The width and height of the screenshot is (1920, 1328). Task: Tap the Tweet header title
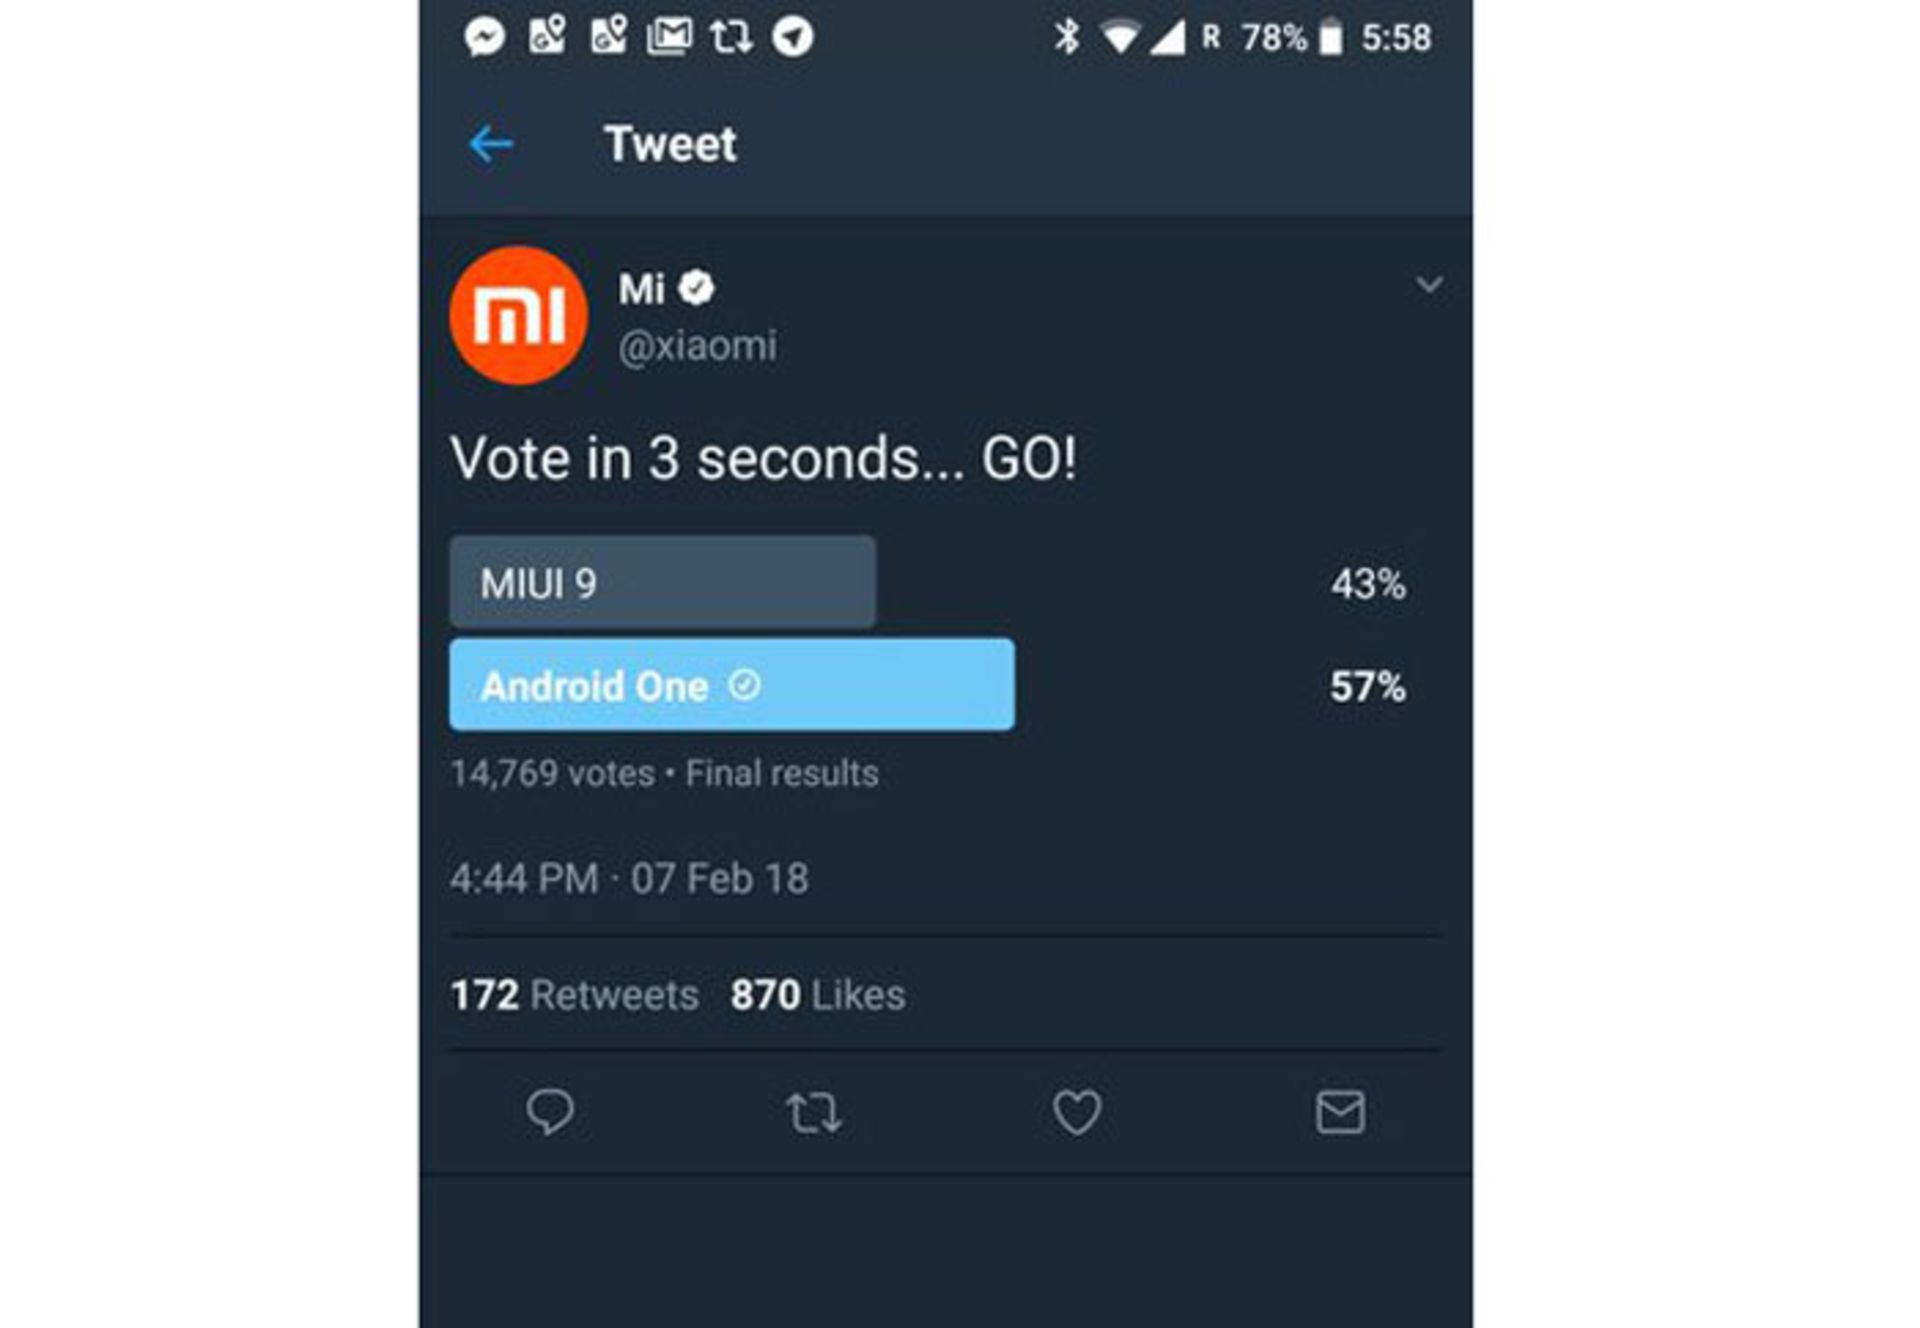tap(670, 145)
